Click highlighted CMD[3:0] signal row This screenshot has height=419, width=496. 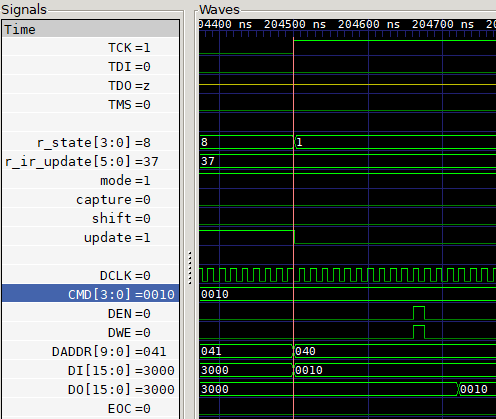point(91,295)
